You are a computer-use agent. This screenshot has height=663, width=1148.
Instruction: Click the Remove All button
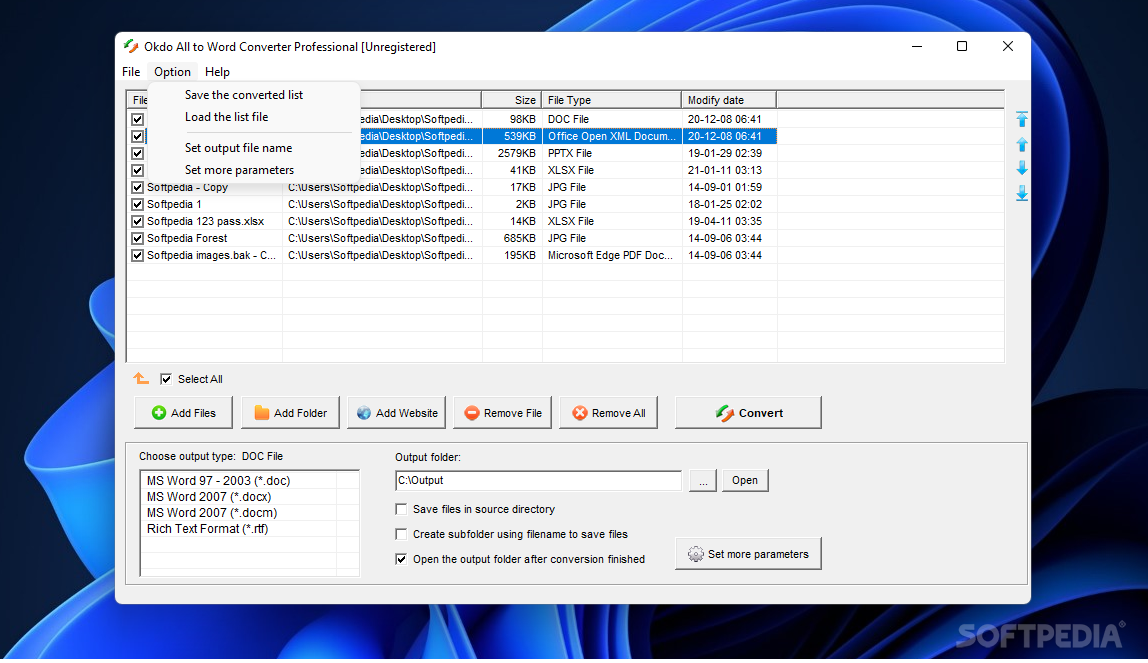[608, 413]
